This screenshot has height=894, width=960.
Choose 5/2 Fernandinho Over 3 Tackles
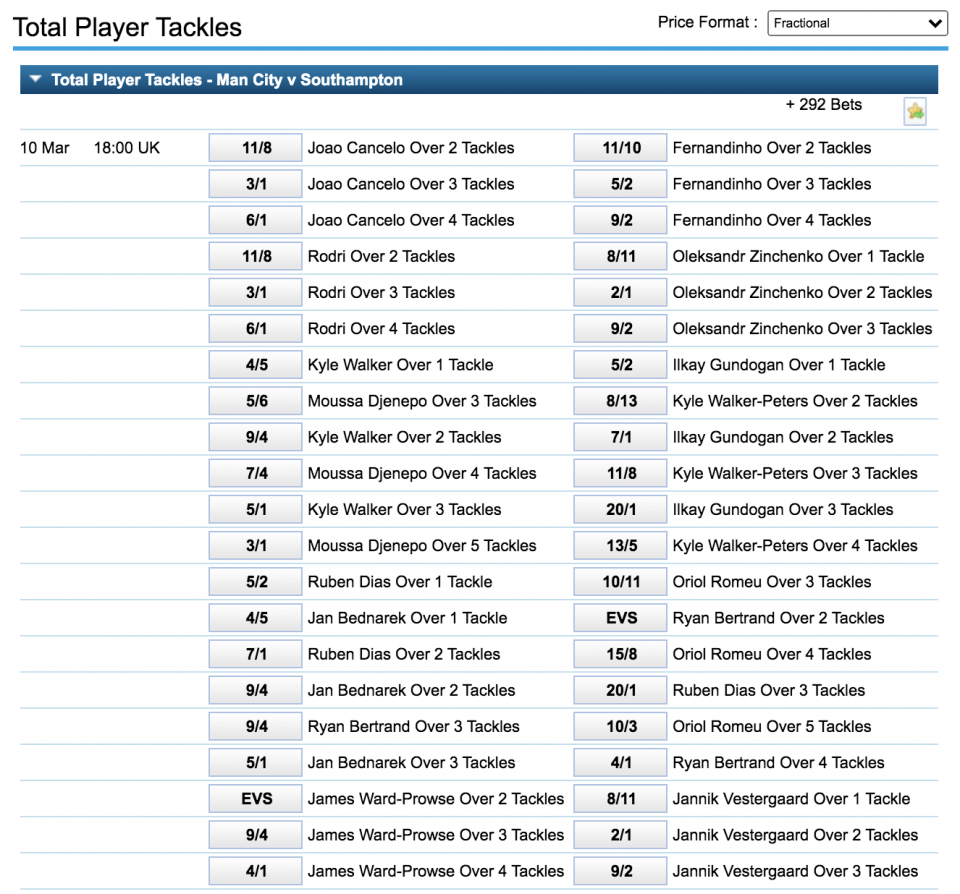point(620,184)
